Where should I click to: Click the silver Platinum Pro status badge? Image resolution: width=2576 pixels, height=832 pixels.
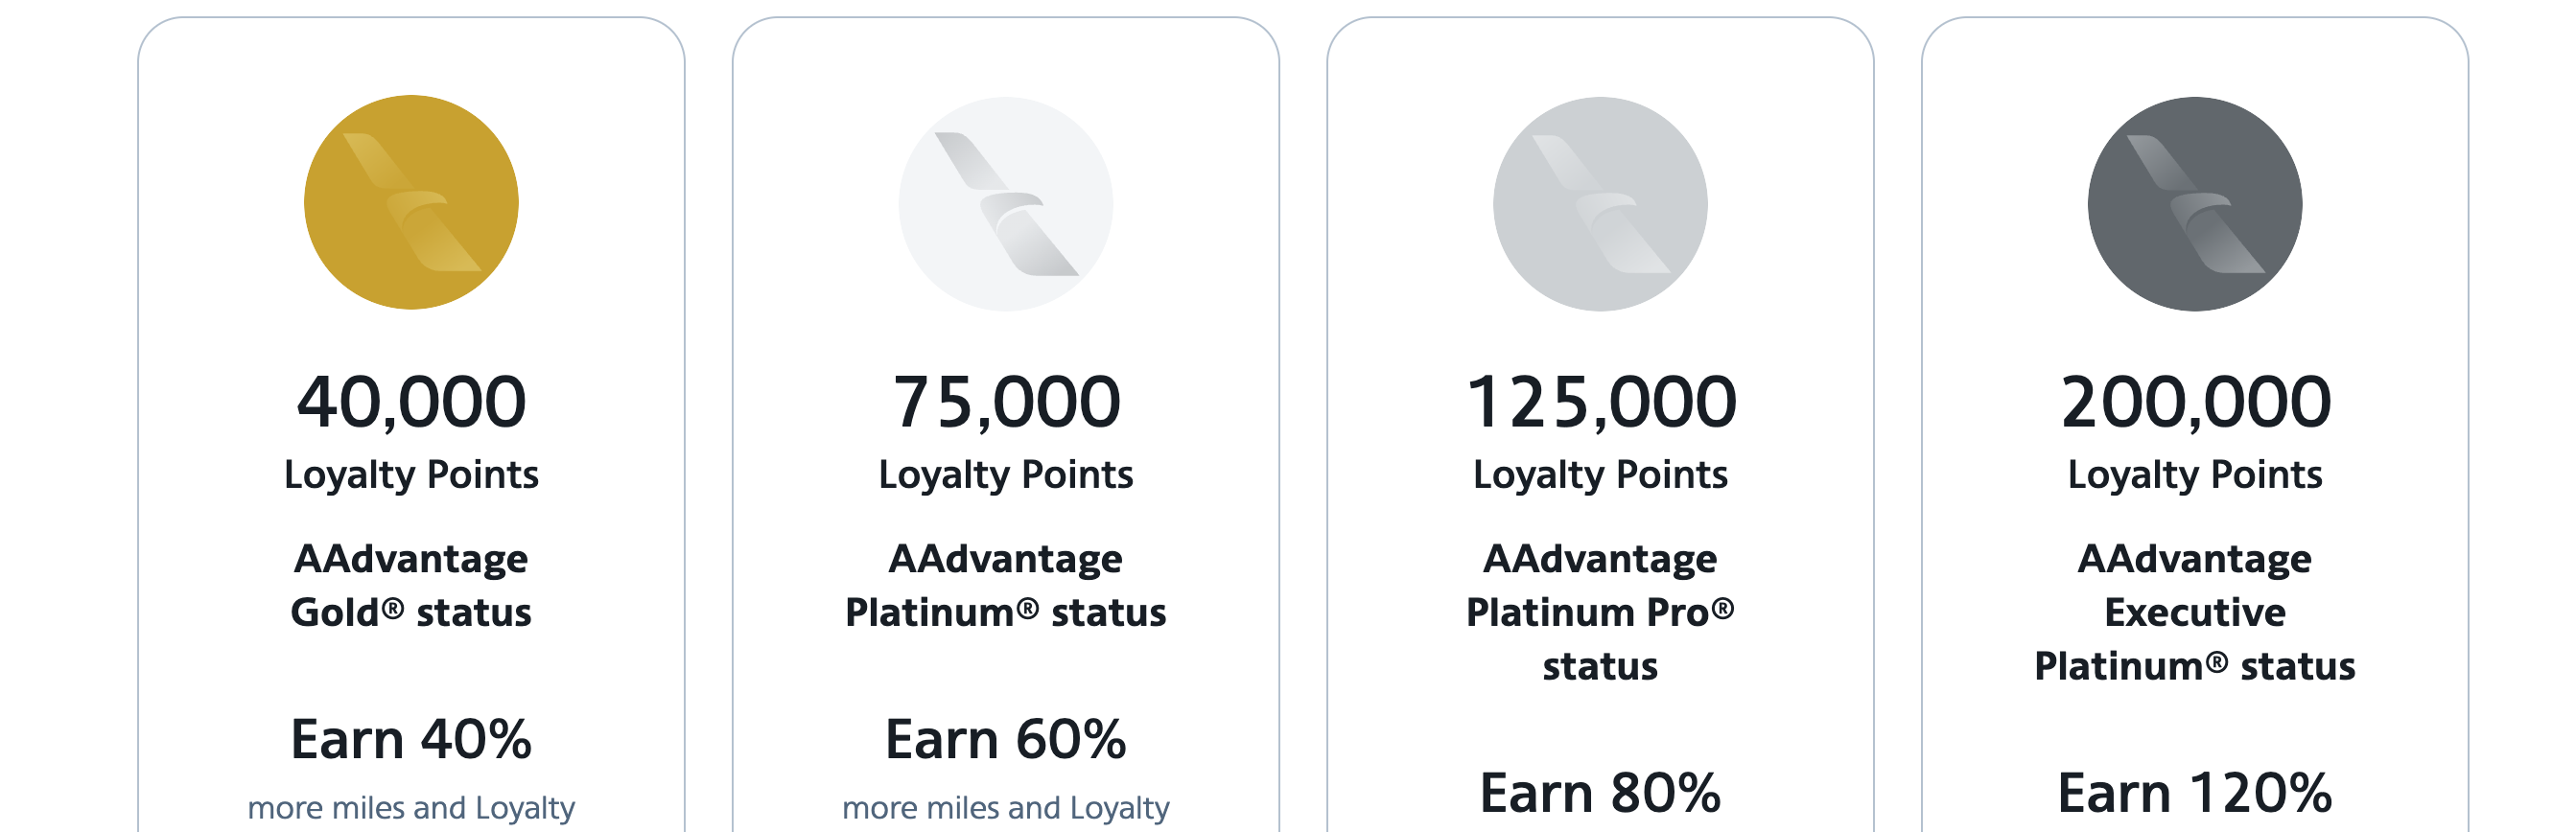click(x=1600, y=203)
